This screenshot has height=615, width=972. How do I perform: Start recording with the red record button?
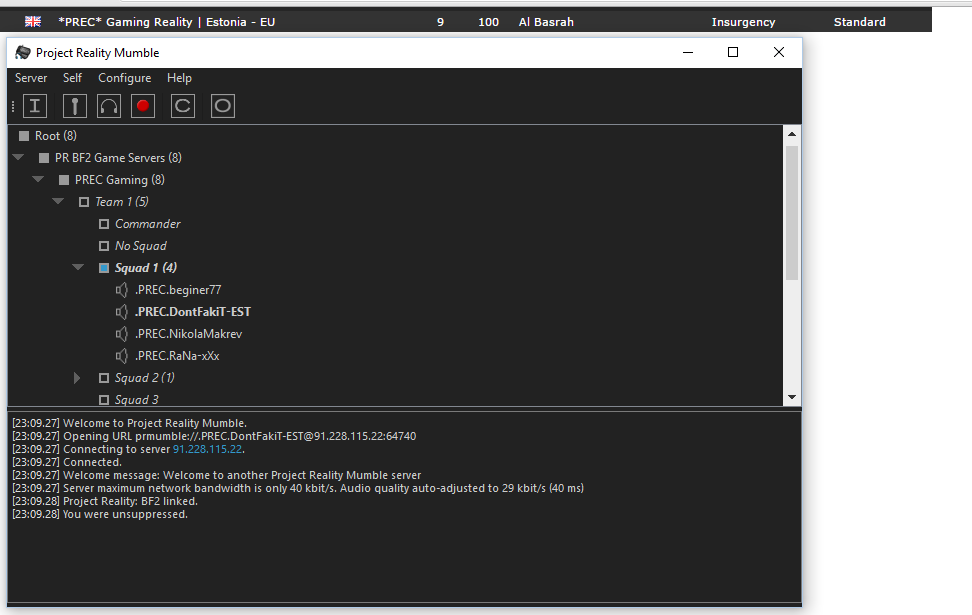click(x=143, y=106)
